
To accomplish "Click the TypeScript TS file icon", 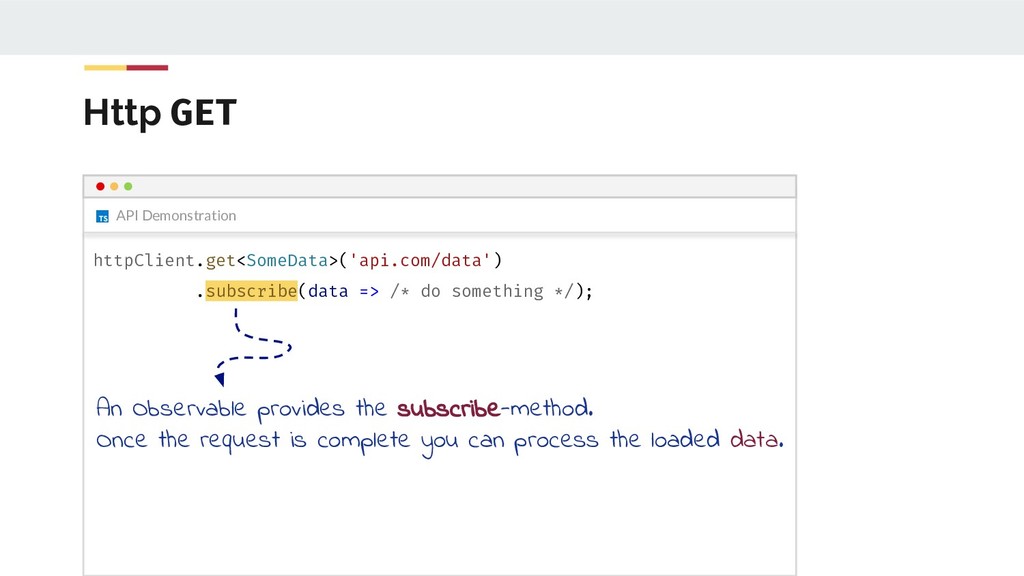I will tap(102, 216).
